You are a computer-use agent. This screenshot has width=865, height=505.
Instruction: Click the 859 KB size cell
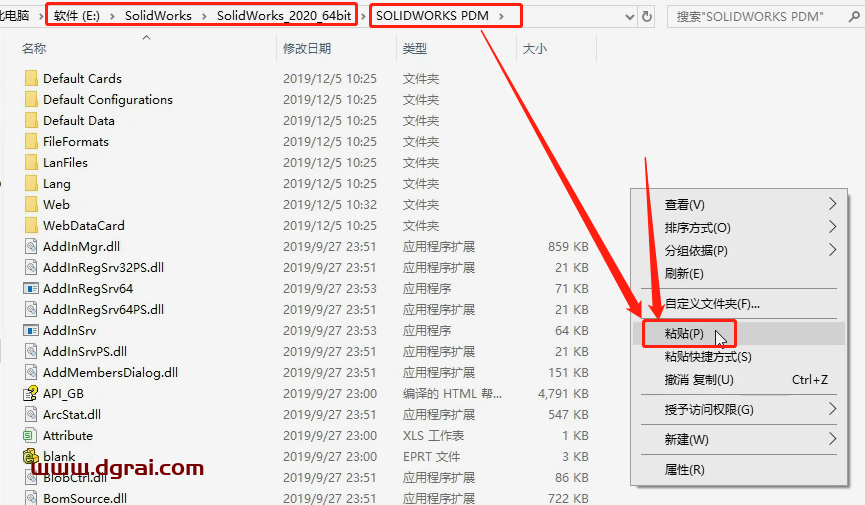coord(568,247)
